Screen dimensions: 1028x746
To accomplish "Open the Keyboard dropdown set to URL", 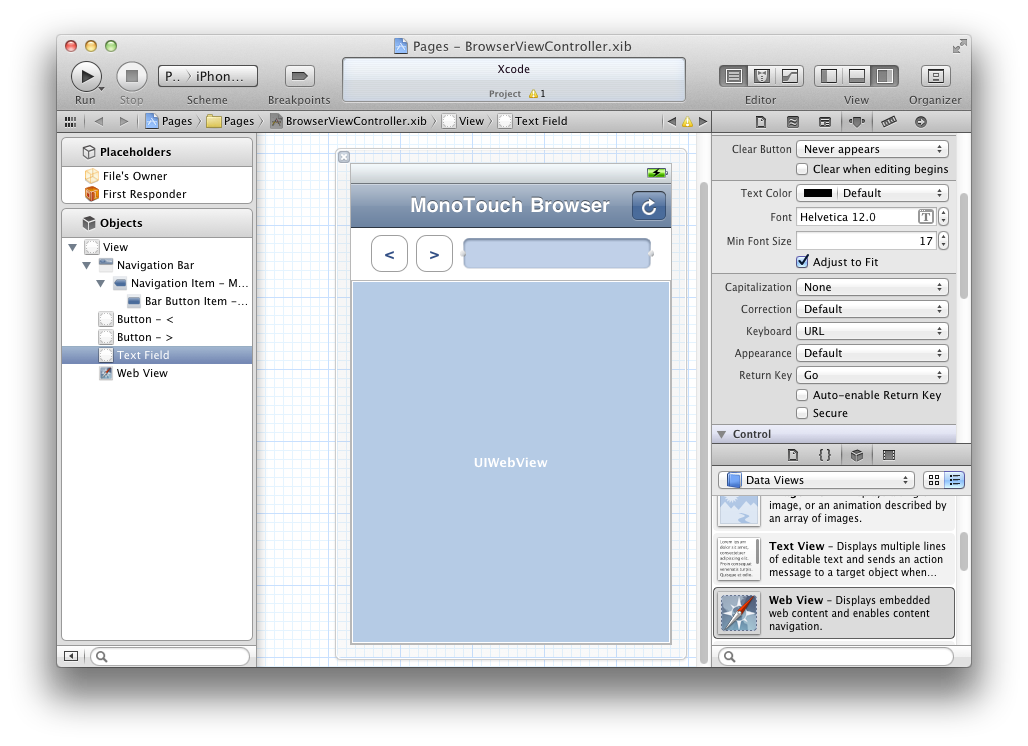I will (872, 331).
